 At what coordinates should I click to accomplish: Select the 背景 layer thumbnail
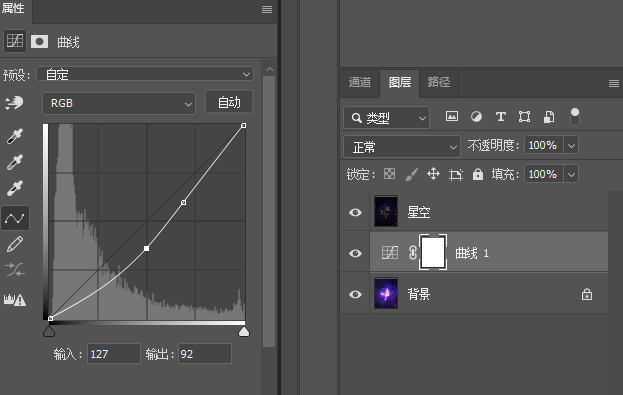pos(386,294)
